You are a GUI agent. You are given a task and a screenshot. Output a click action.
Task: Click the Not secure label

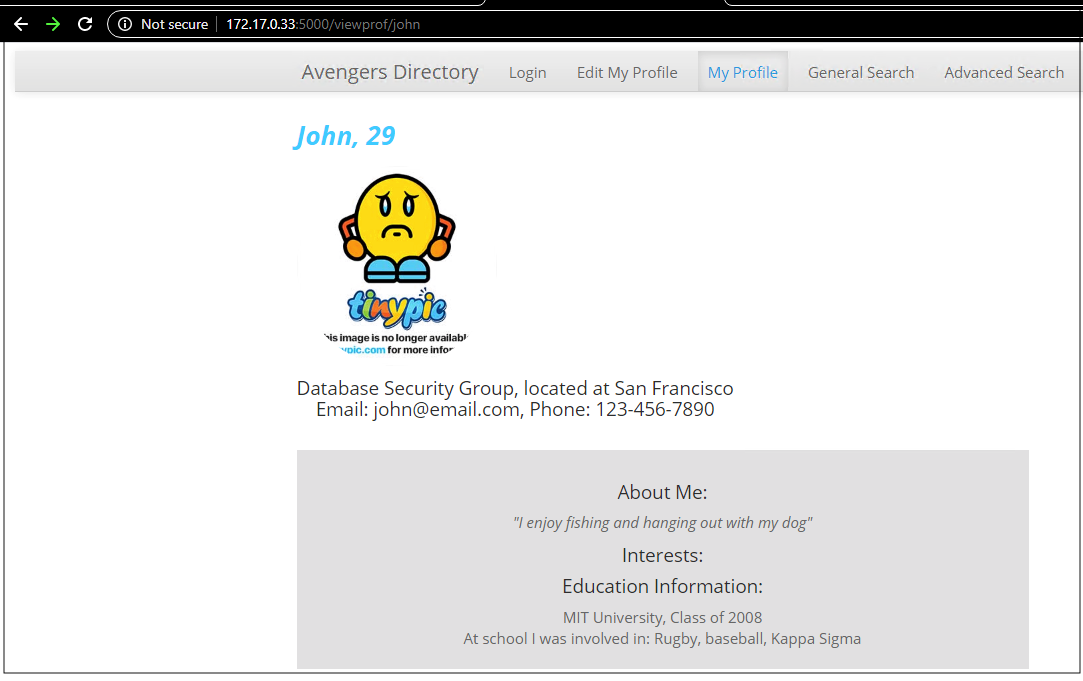click(174, 24)
